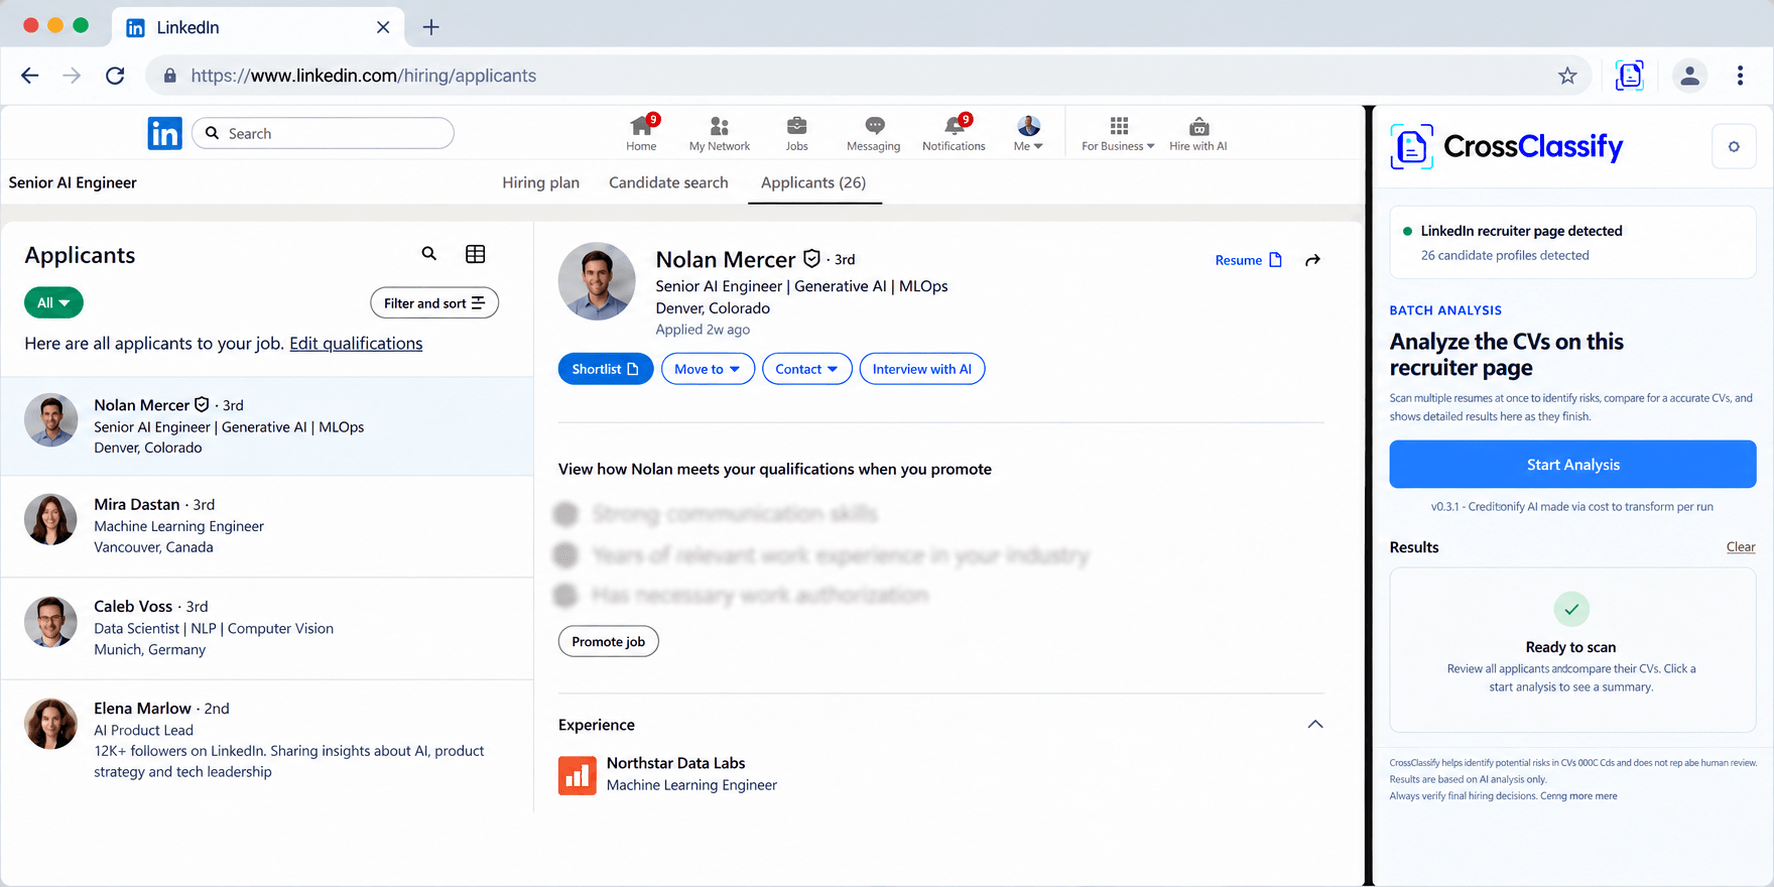
Task: Open Northstar Data Labs company logo
Action: [x=577, y=775]
